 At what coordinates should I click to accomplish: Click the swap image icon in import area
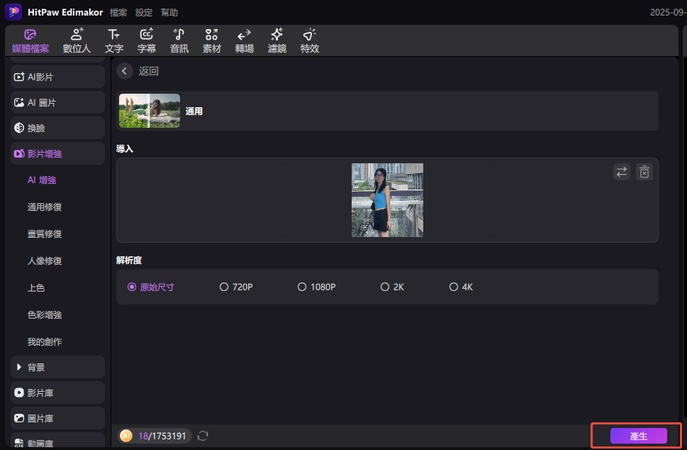point(622,172)
